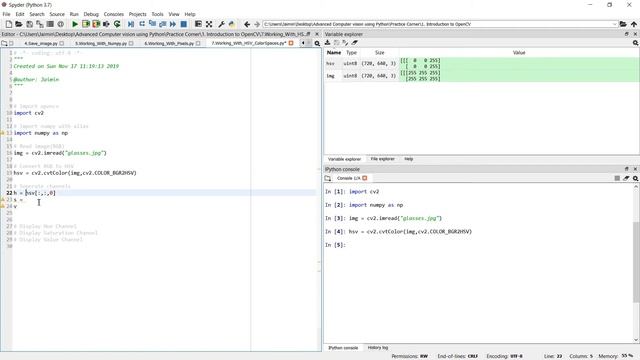Open the Run menu

[x=74, y=14]
